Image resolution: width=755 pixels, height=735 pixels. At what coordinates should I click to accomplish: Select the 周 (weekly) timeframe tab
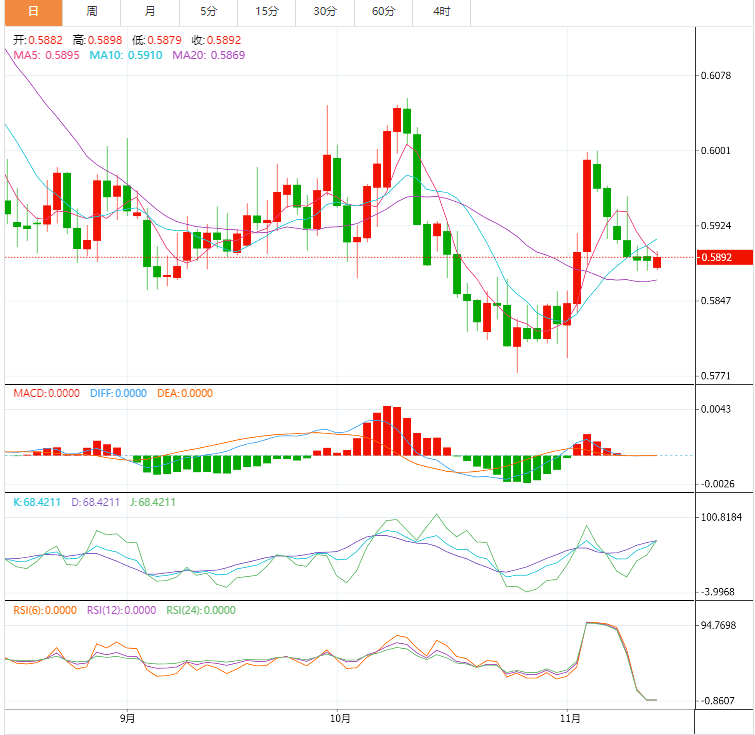(x=92, y=12)
